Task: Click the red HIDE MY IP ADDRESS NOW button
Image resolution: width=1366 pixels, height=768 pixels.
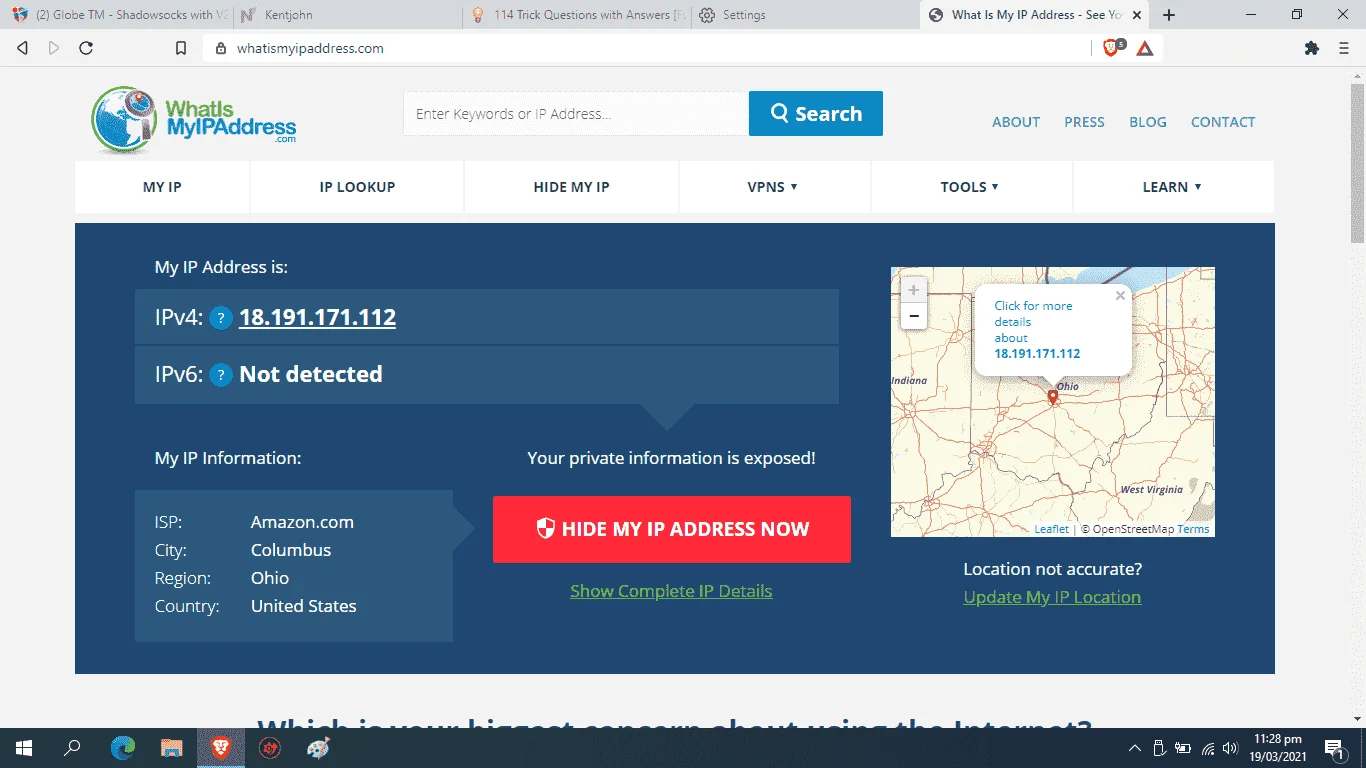Action: click(x=672, y=529)
